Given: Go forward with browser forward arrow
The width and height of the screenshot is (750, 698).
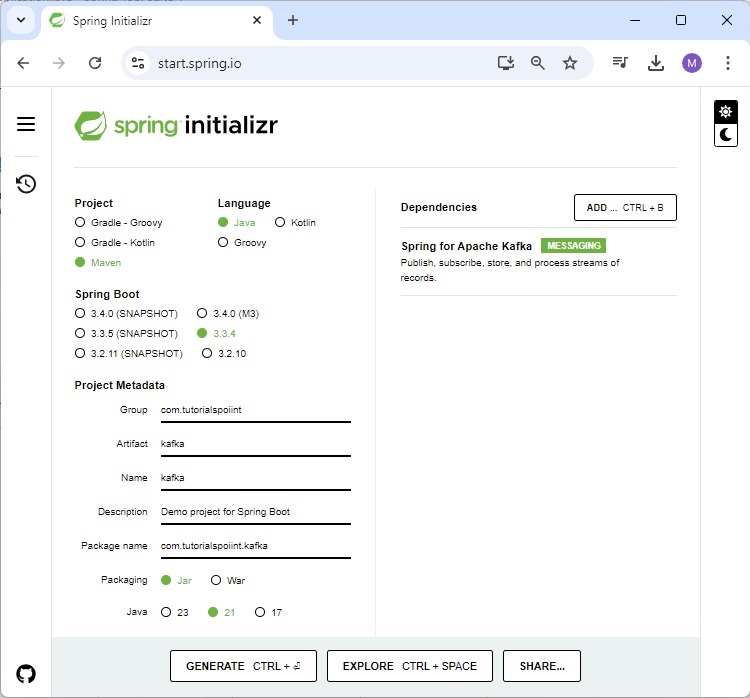Looking at the screenshot, I should (58, 63).
